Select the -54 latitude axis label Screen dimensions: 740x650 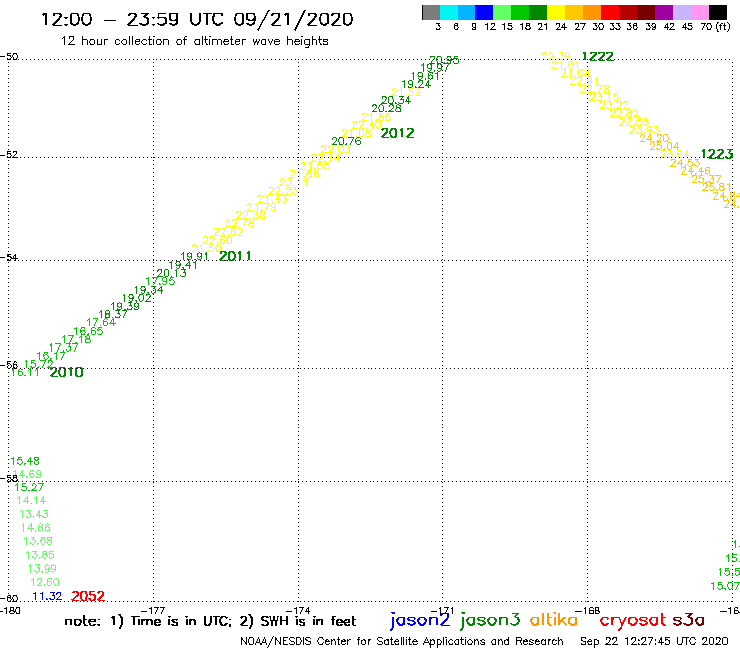(9, 258)
